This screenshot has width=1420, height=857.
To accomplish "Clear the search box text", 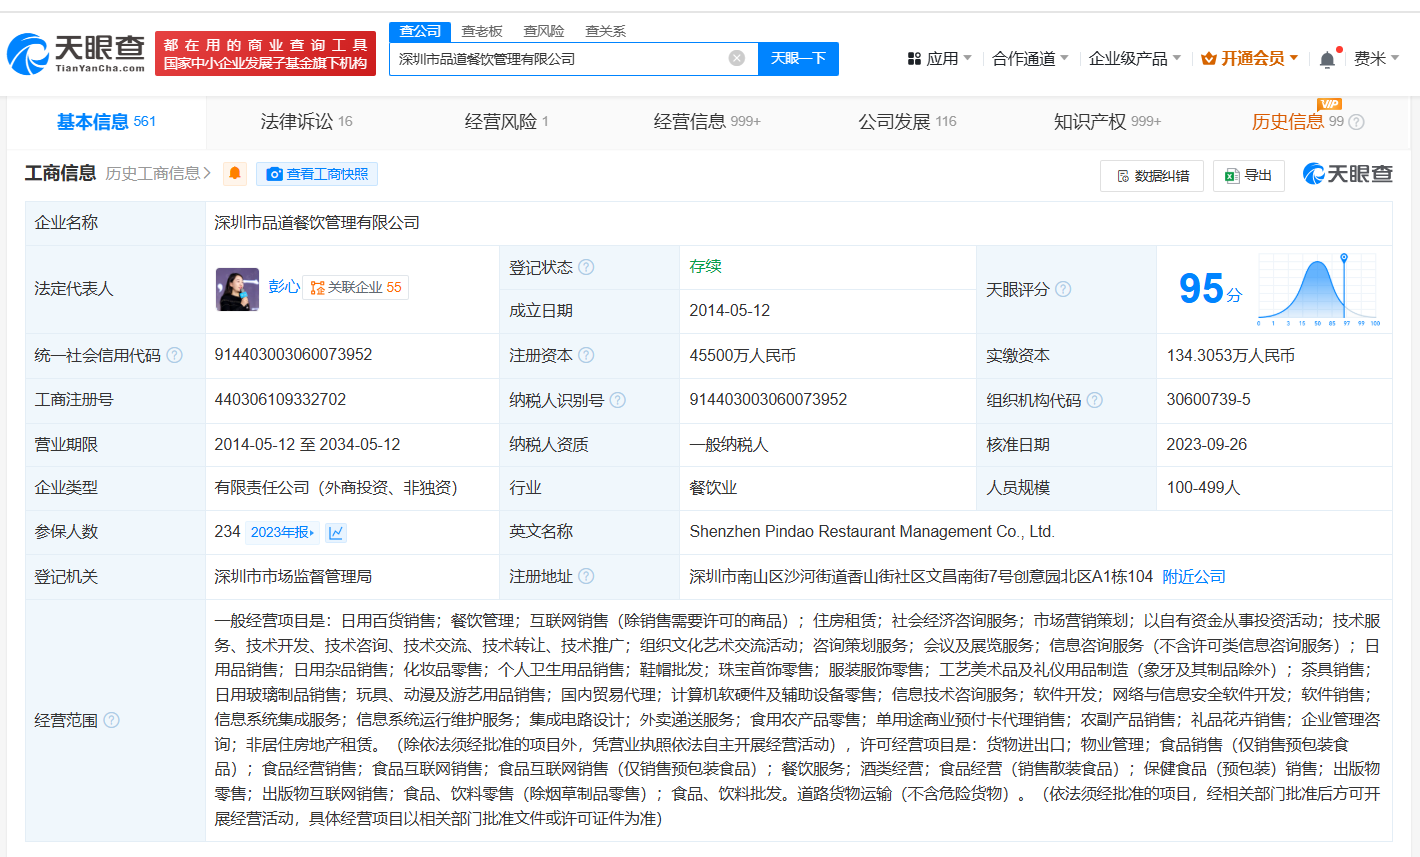I will point(737,59).
